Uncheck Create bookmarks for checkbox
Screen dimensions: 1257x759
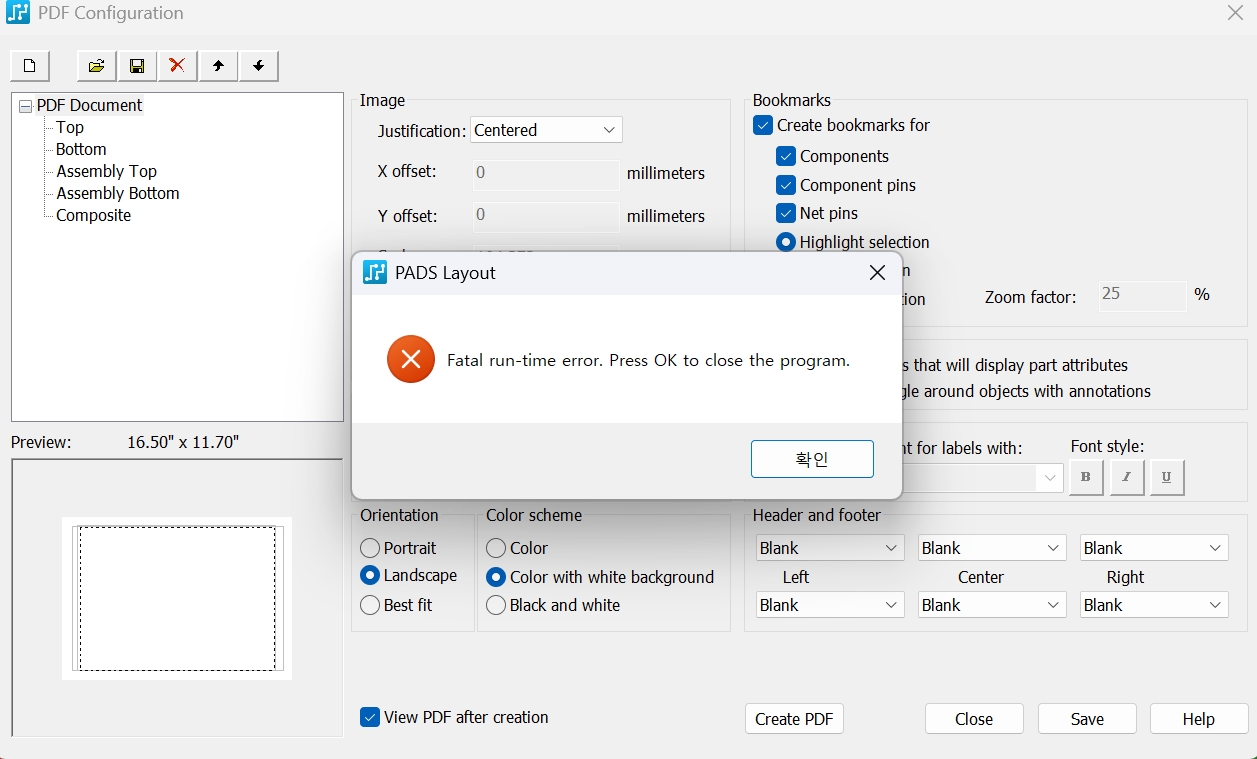point(763,125)
